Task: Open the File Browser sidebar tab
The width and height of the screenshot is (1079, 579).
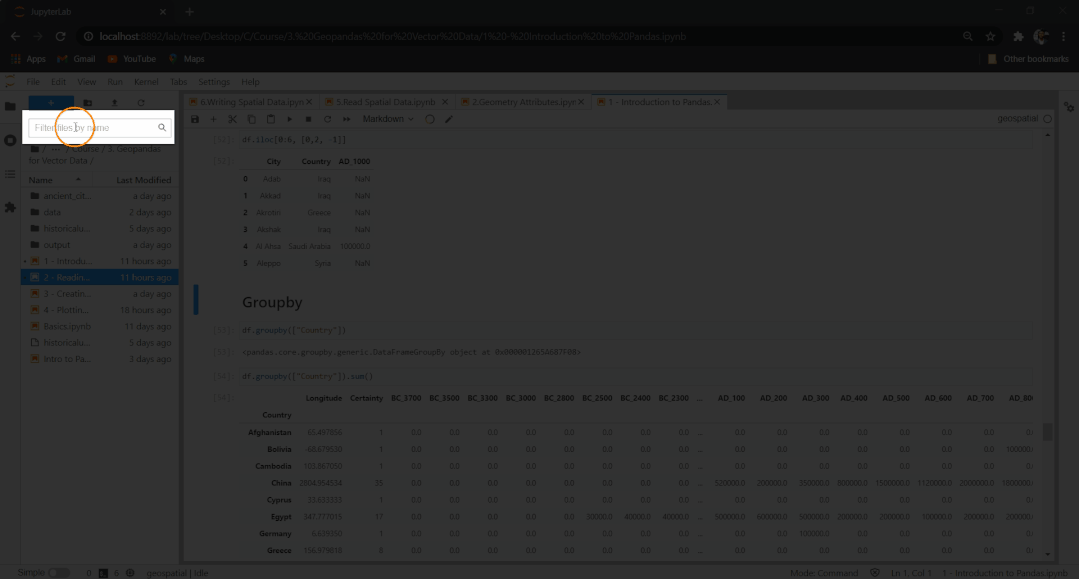Action: click(10, 107)
